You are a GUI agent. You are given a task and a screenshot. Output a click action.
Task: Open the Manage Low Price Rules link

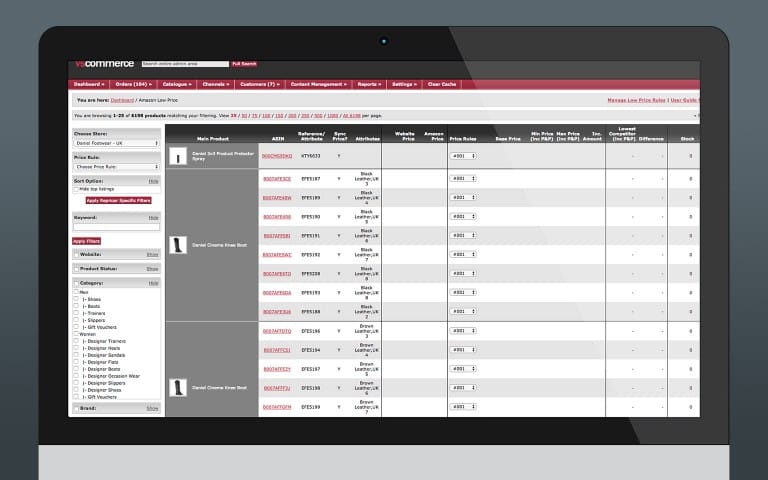[x=636, y=100]
